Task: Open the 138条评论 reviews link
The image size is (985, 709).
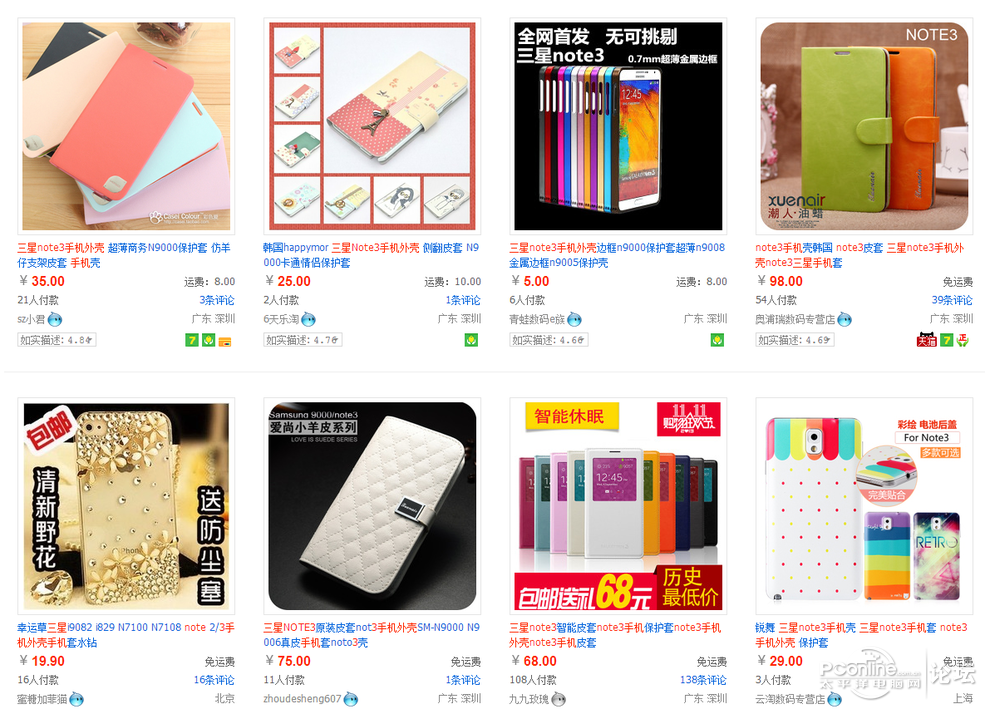Action: pos(703,680)
